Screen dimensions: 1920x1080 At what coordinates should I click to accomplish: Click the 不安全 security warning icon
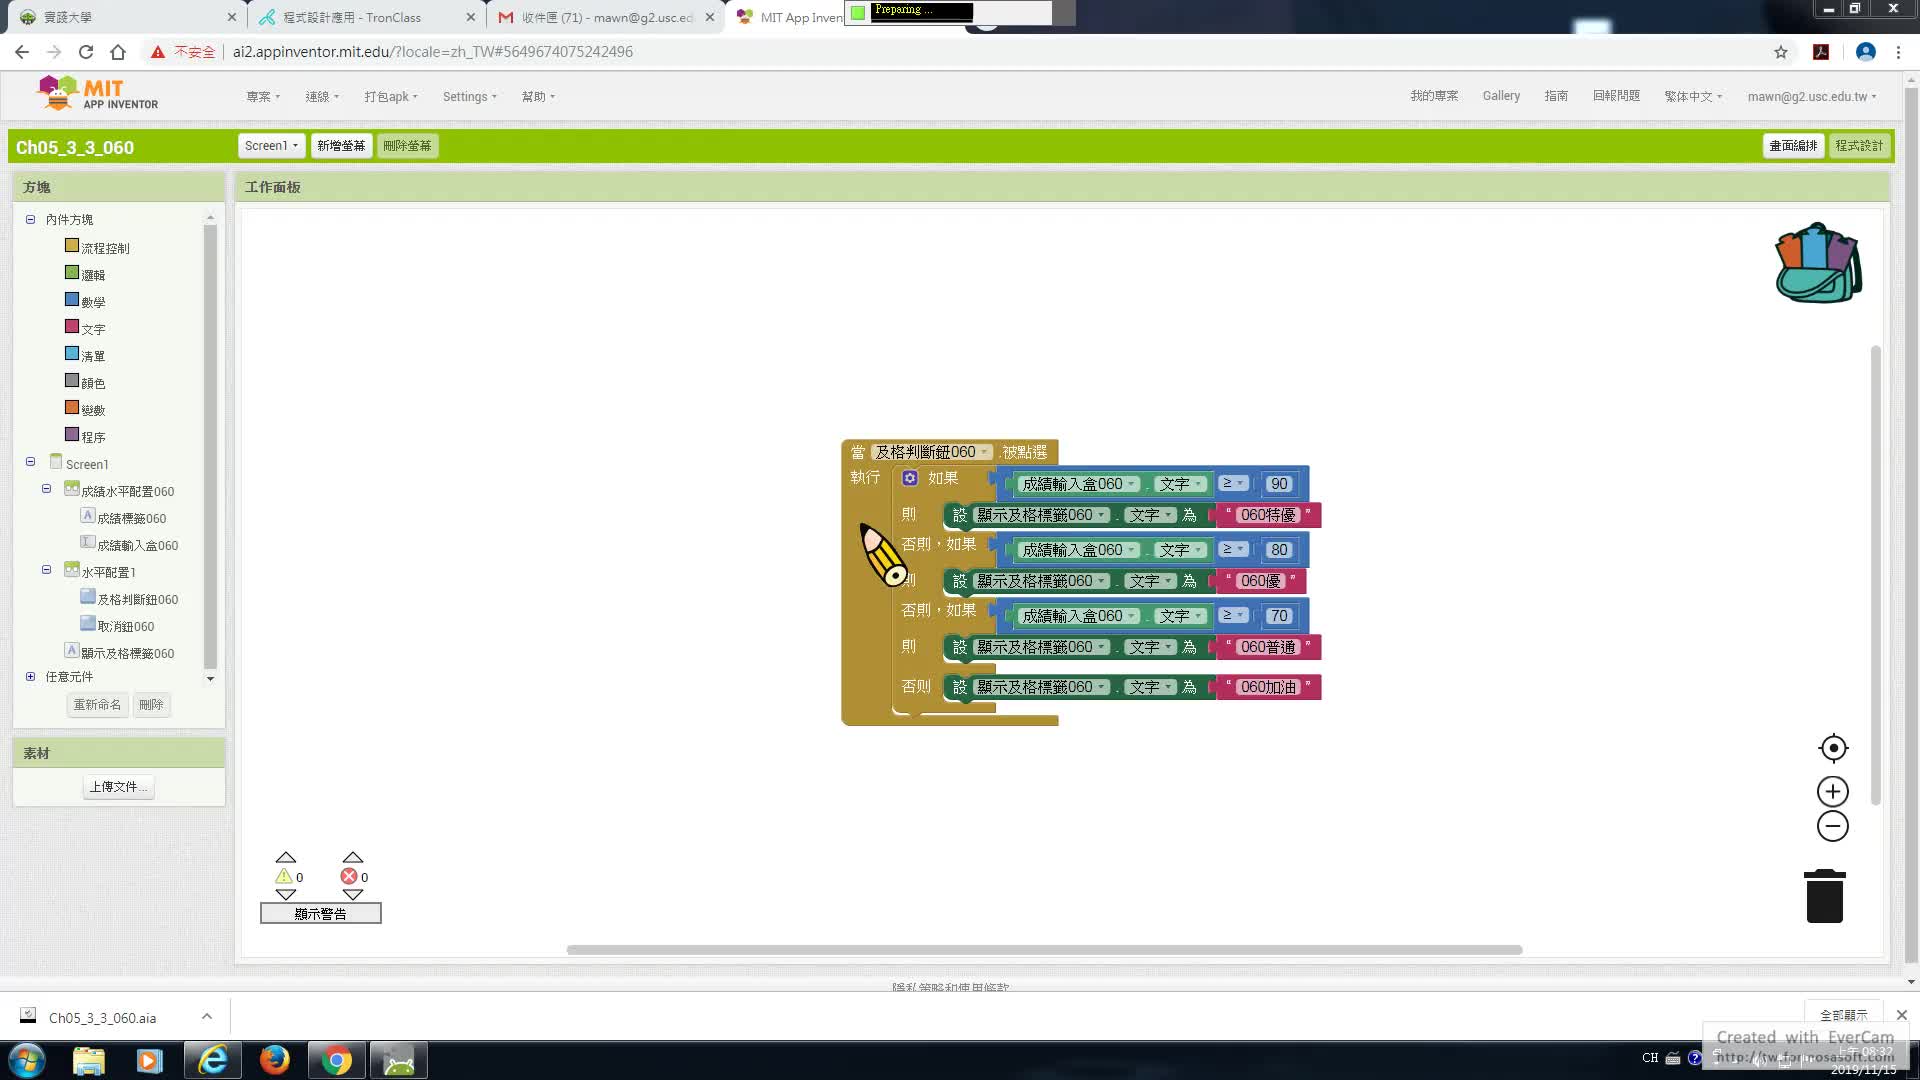tap(158, 52)
